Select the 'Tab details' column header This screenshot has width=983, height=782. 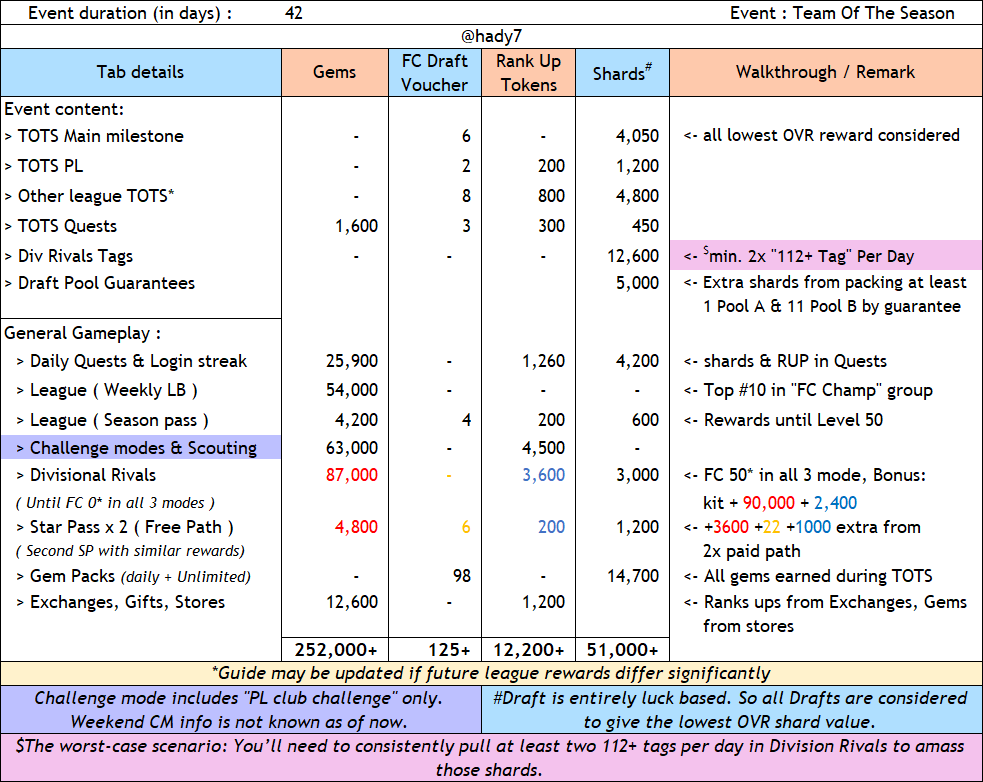pos(140,72)
